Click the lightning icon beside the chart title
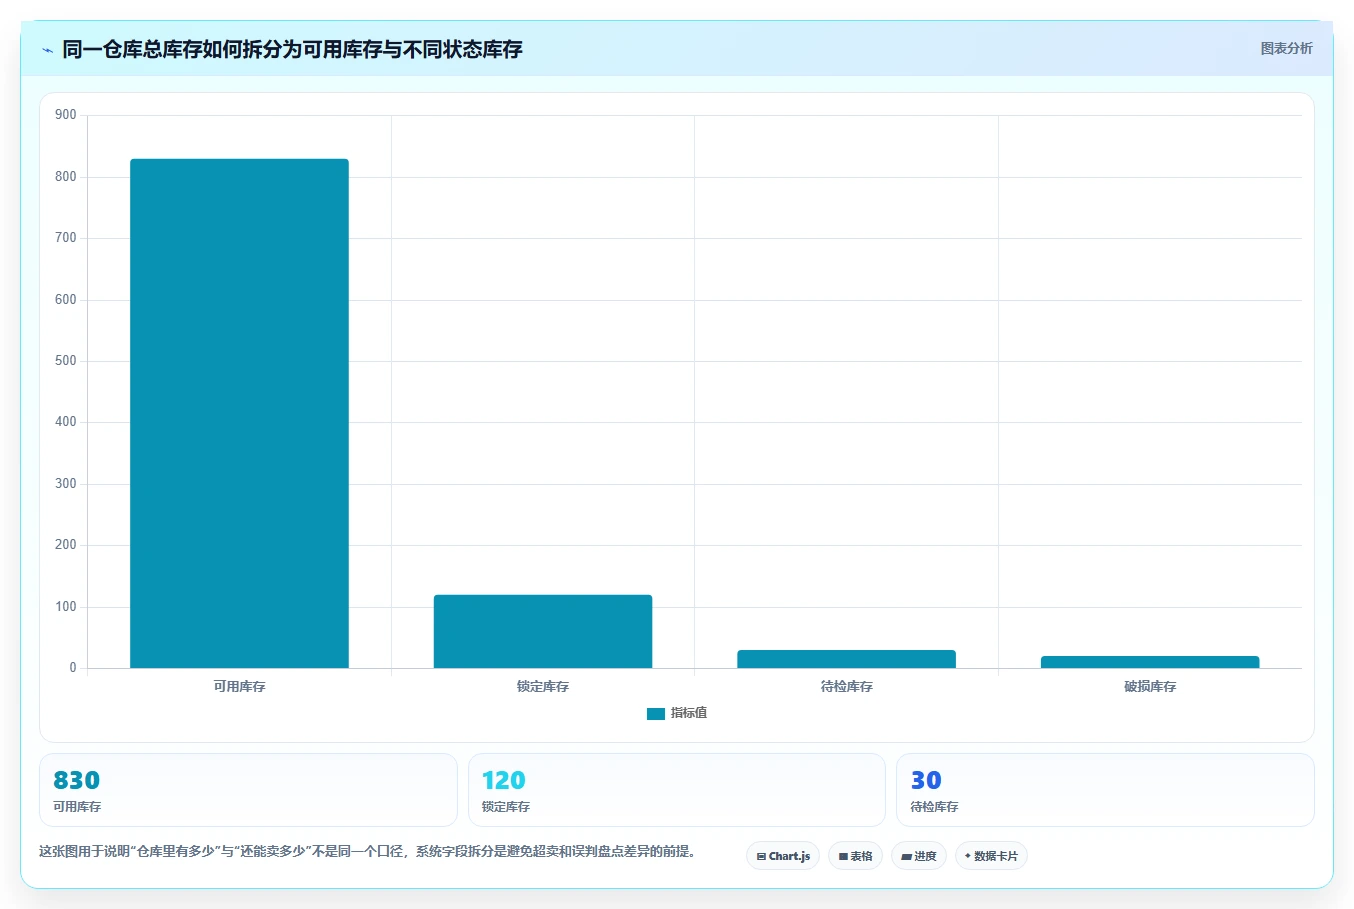This screenshot has width=1354, height=909. [47, 50]
